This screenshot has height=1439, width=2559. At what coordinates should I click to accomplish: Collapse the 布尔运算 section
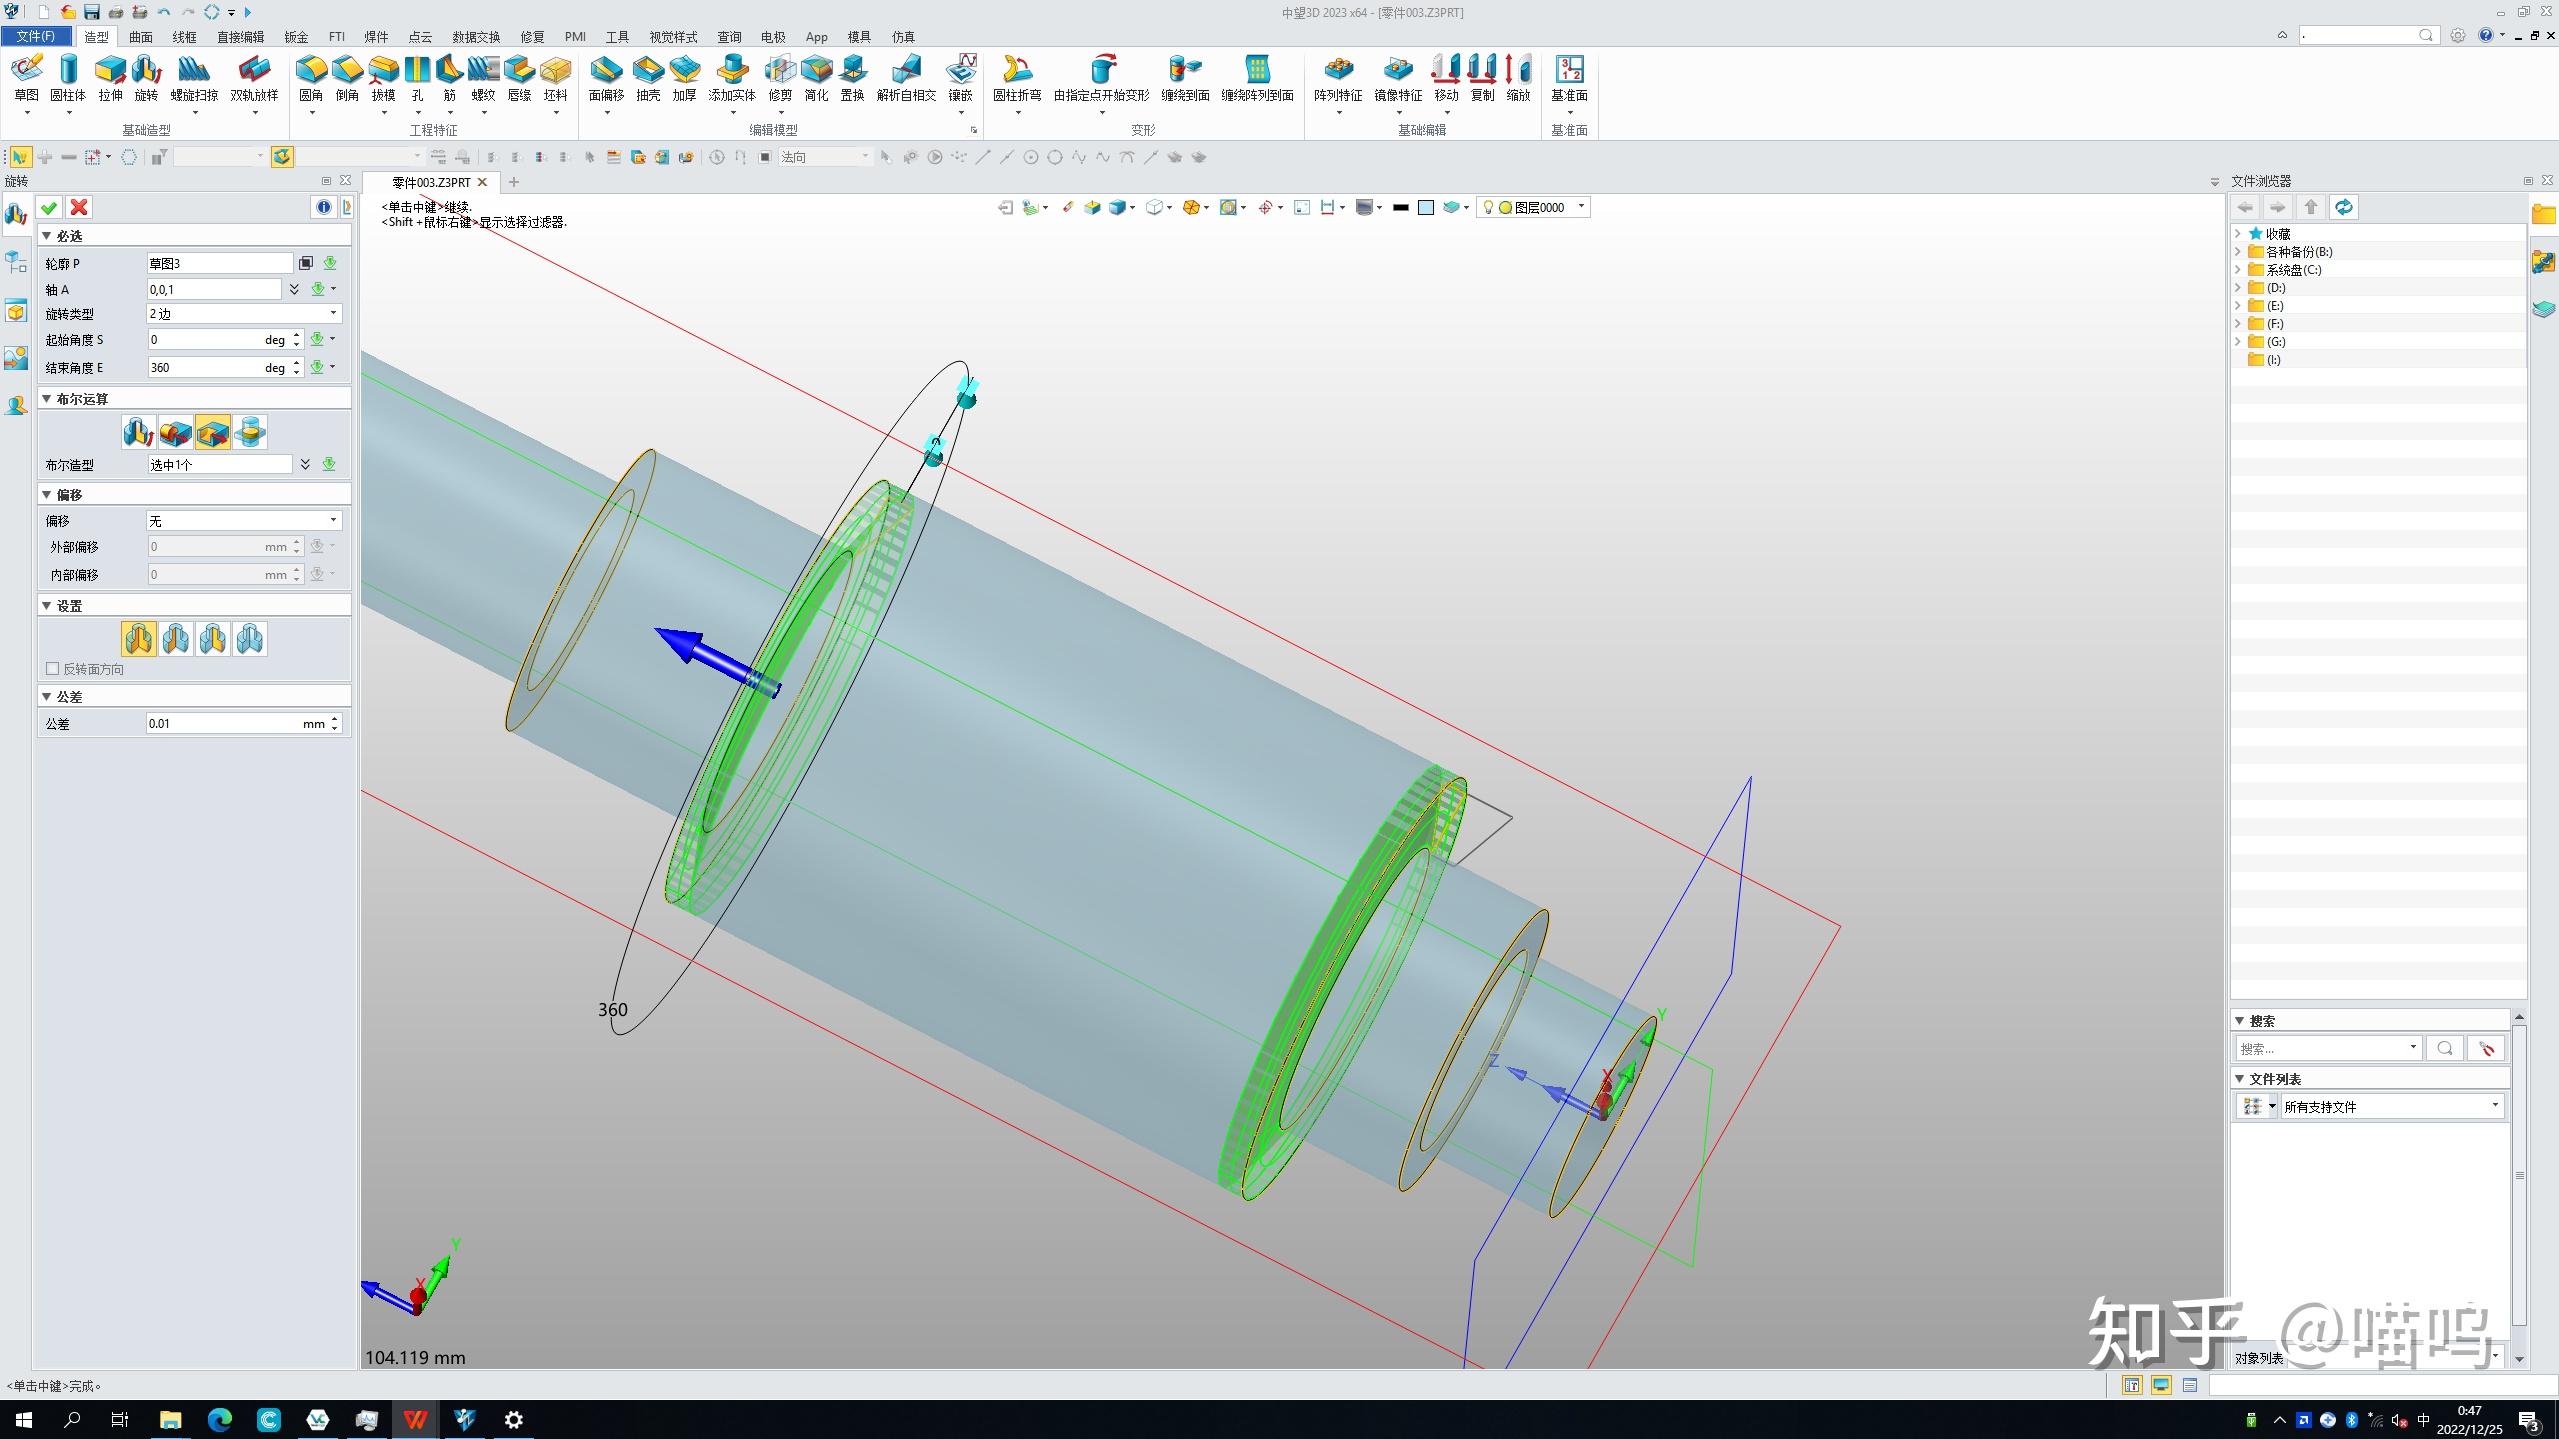point(46,399)
